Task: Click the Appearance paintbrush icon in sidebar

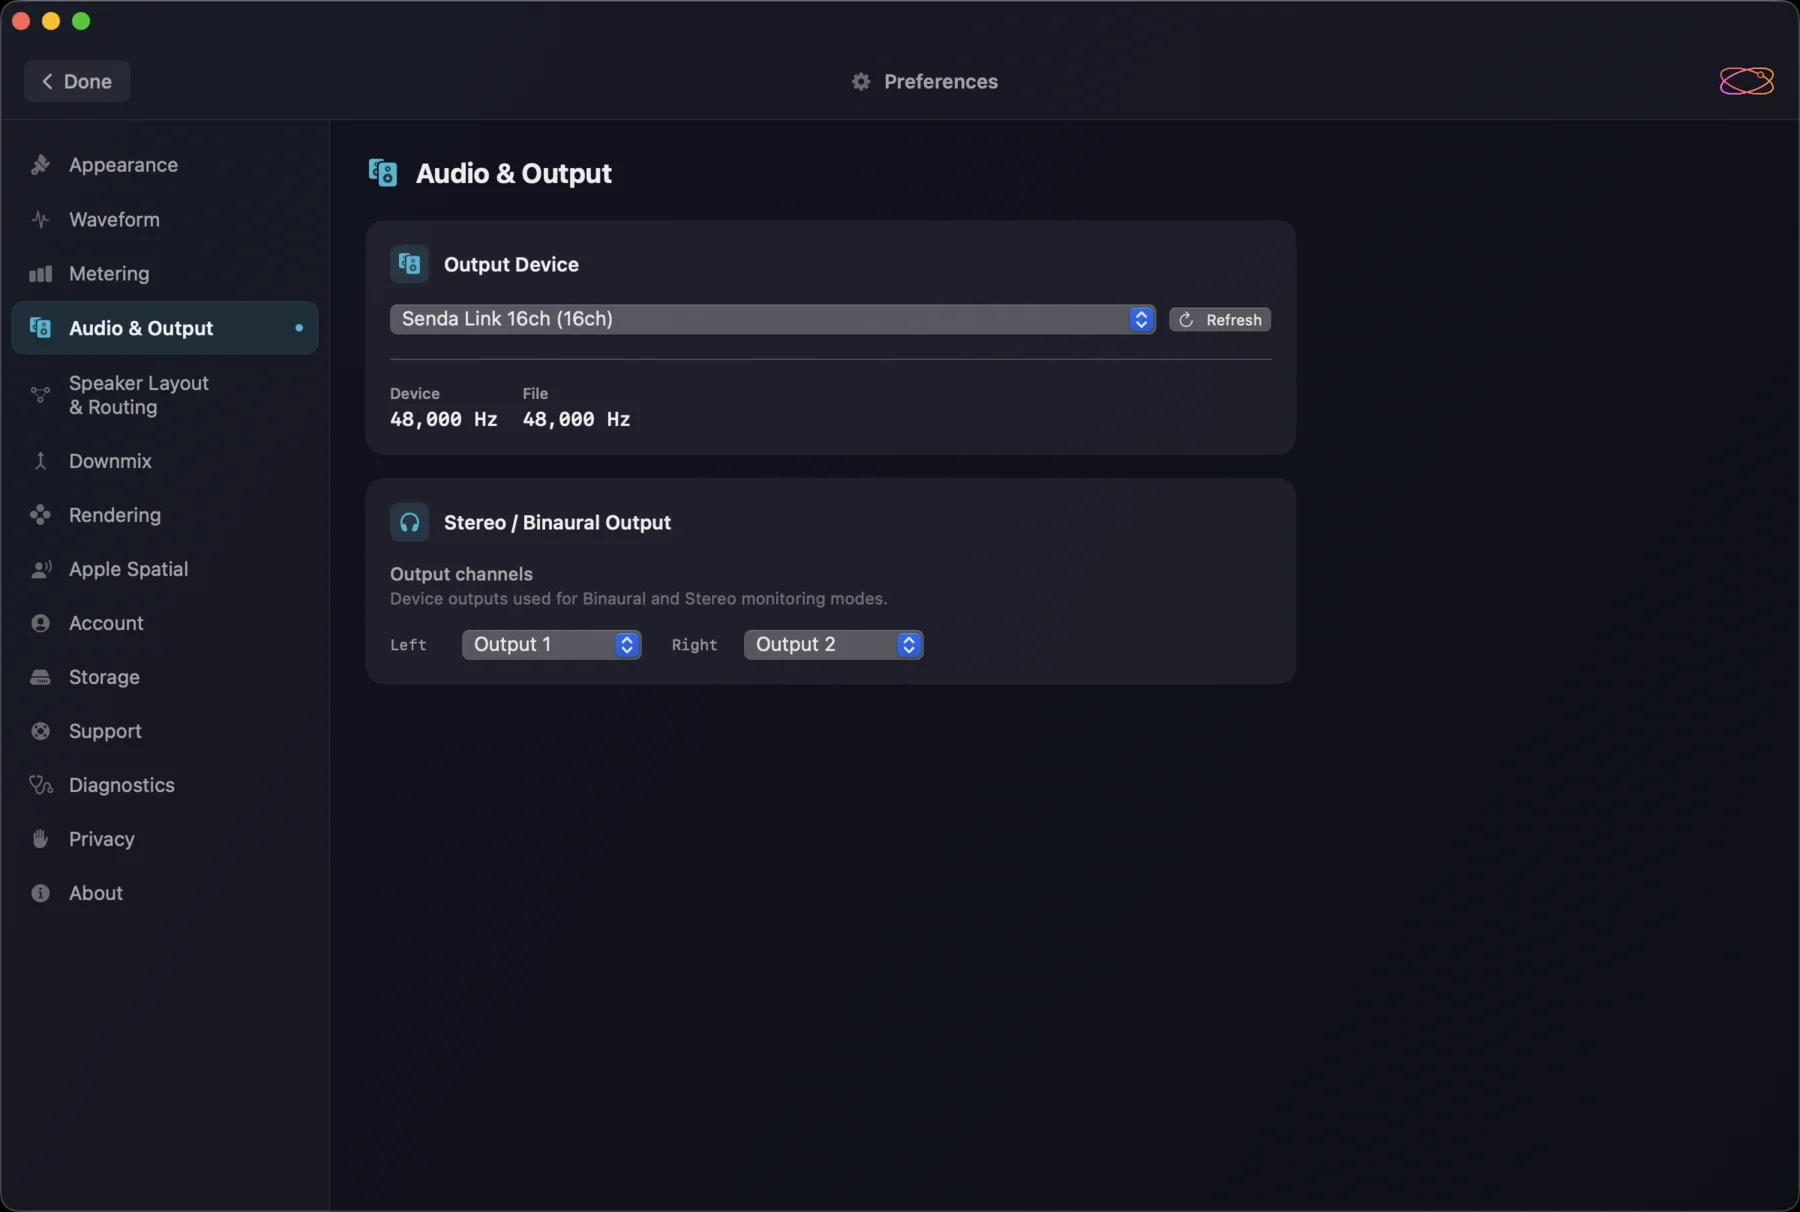Action: coord(40,165)
